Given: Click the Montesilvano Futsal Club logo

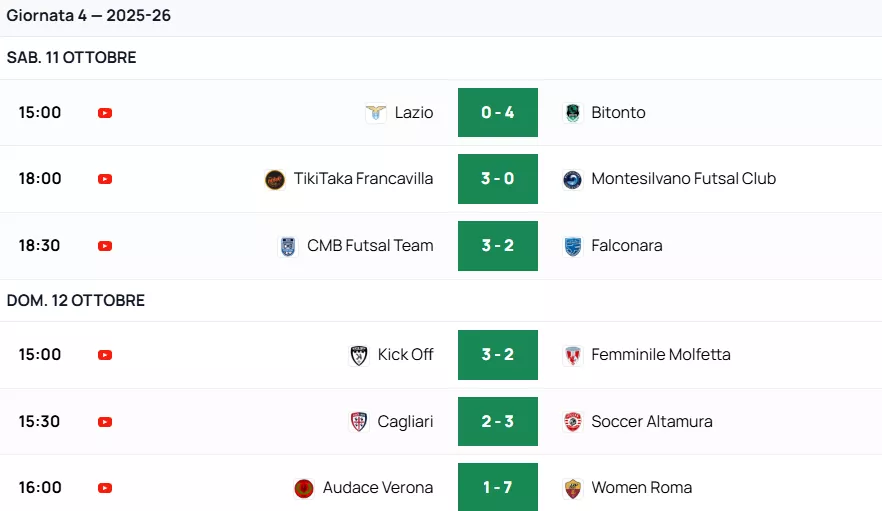Looking at the screenshot, I should pyautogui.click(x=572, y=180).
